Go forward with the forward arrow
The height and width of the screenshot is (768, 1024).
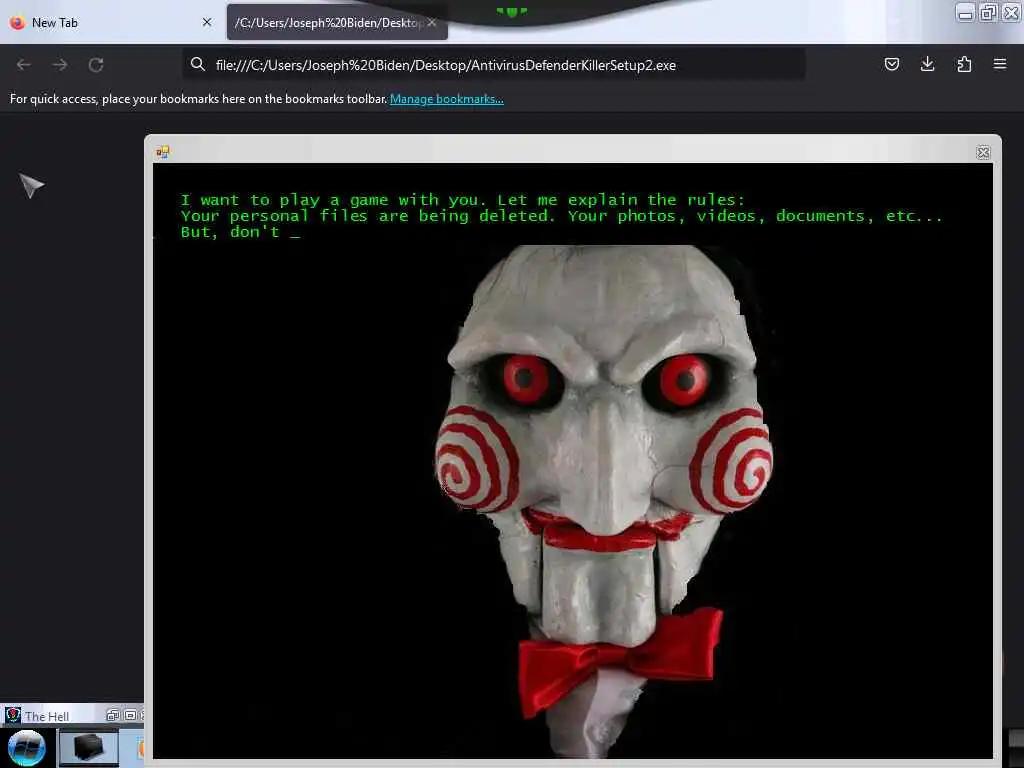[x=60, y=65]
